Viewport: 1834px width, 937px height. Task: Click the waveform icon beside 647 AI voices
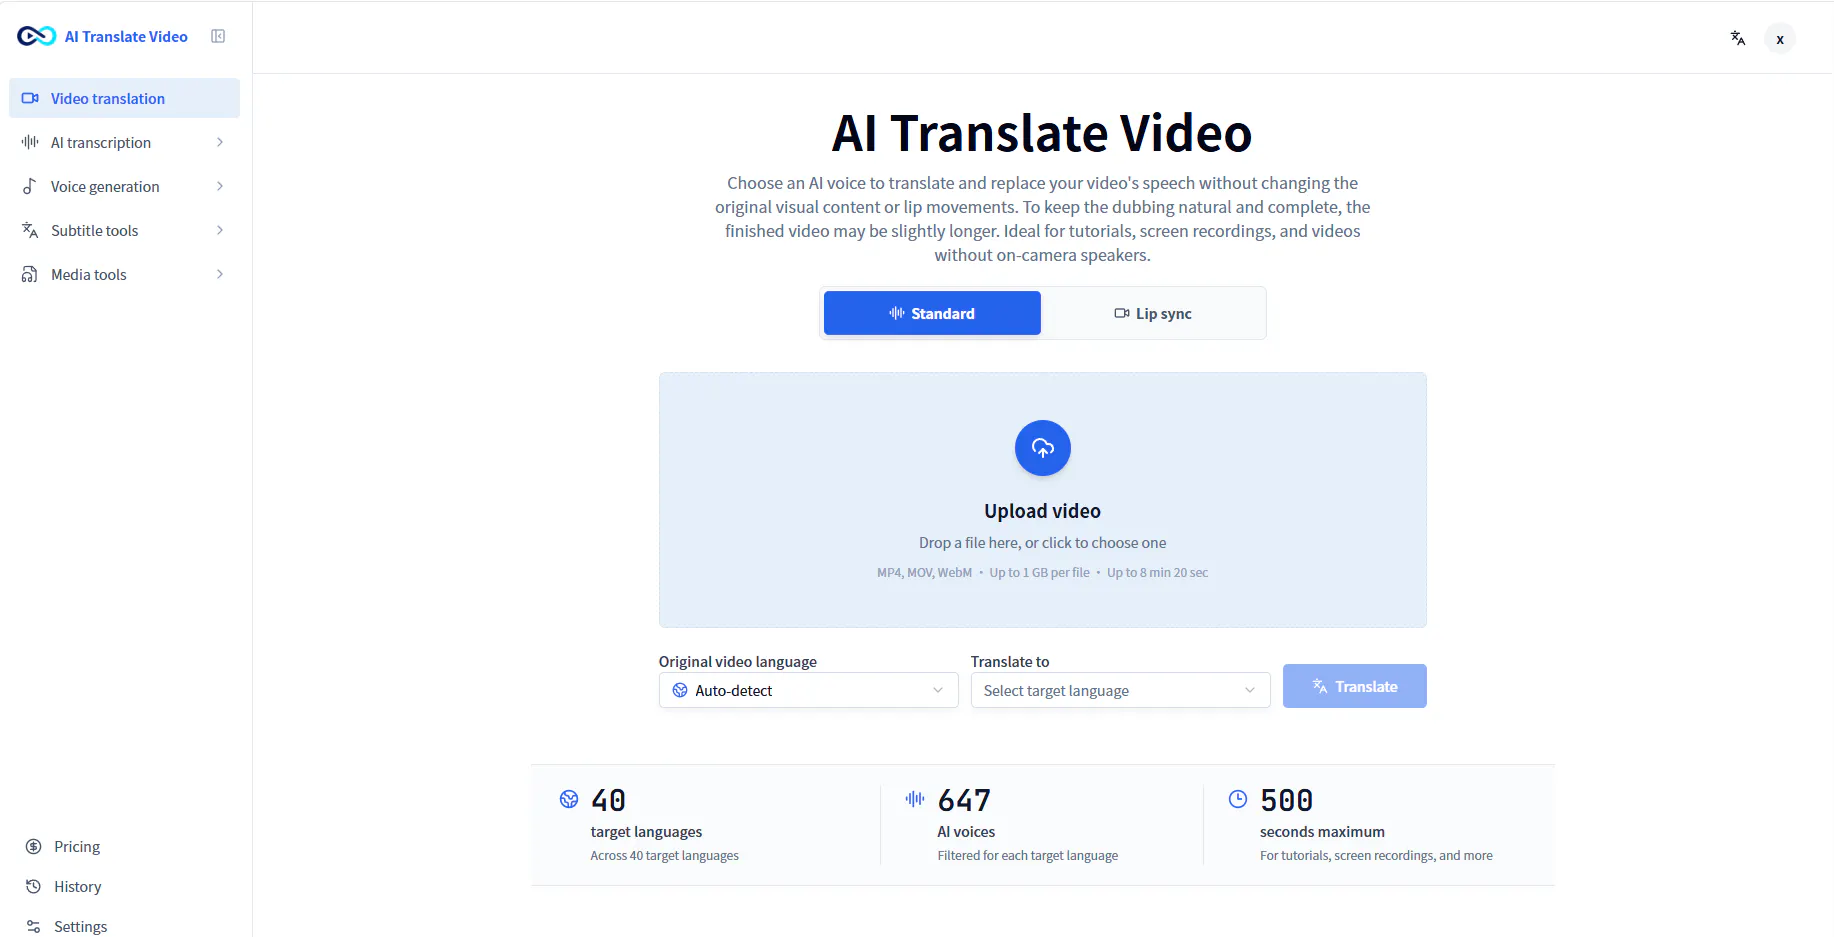(x=915, y=798)
